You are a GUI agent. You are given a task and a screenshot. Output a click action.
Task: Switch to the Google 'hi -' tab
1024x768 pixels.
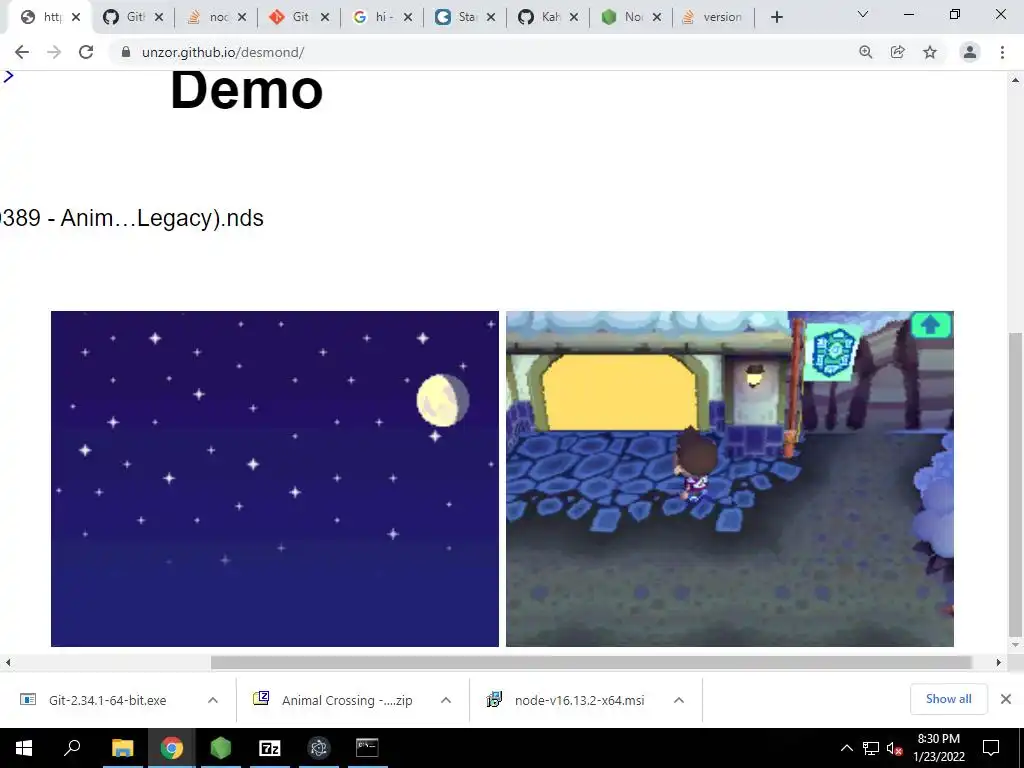tap(374, 17)
